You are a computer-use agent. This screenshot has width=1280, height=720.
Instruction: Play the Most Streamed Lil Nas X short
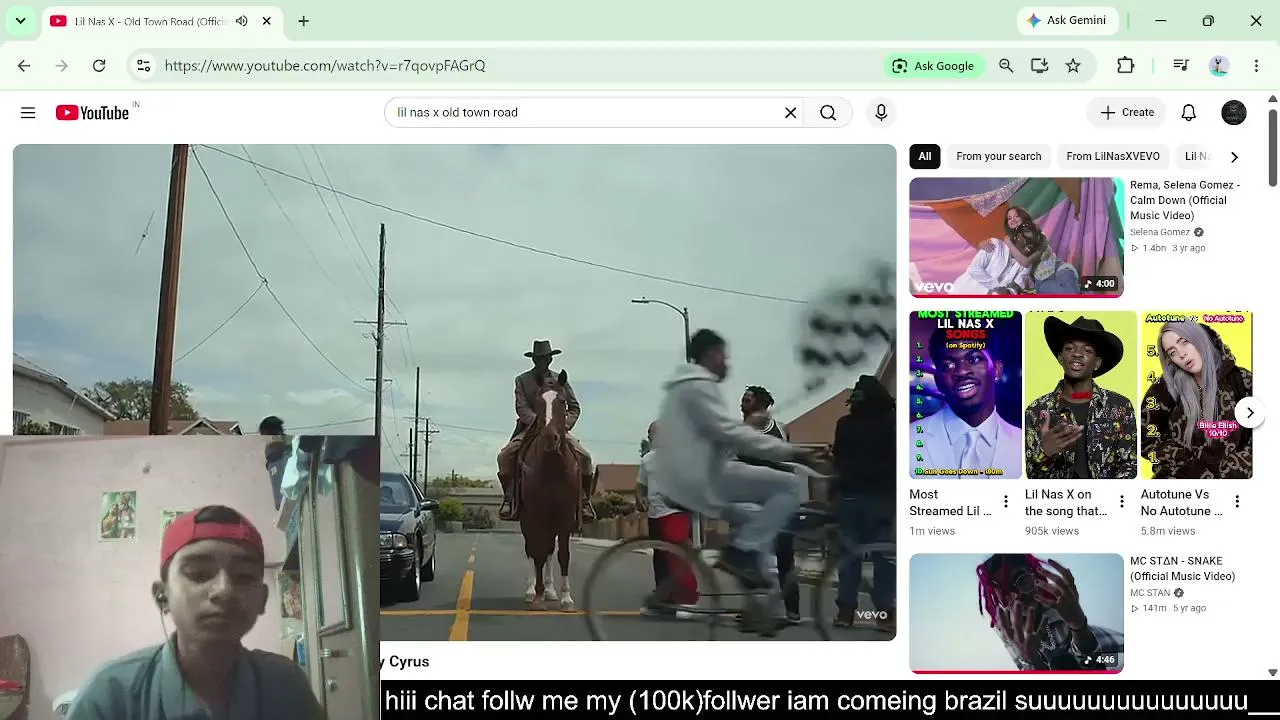click(x=965, y=395)
